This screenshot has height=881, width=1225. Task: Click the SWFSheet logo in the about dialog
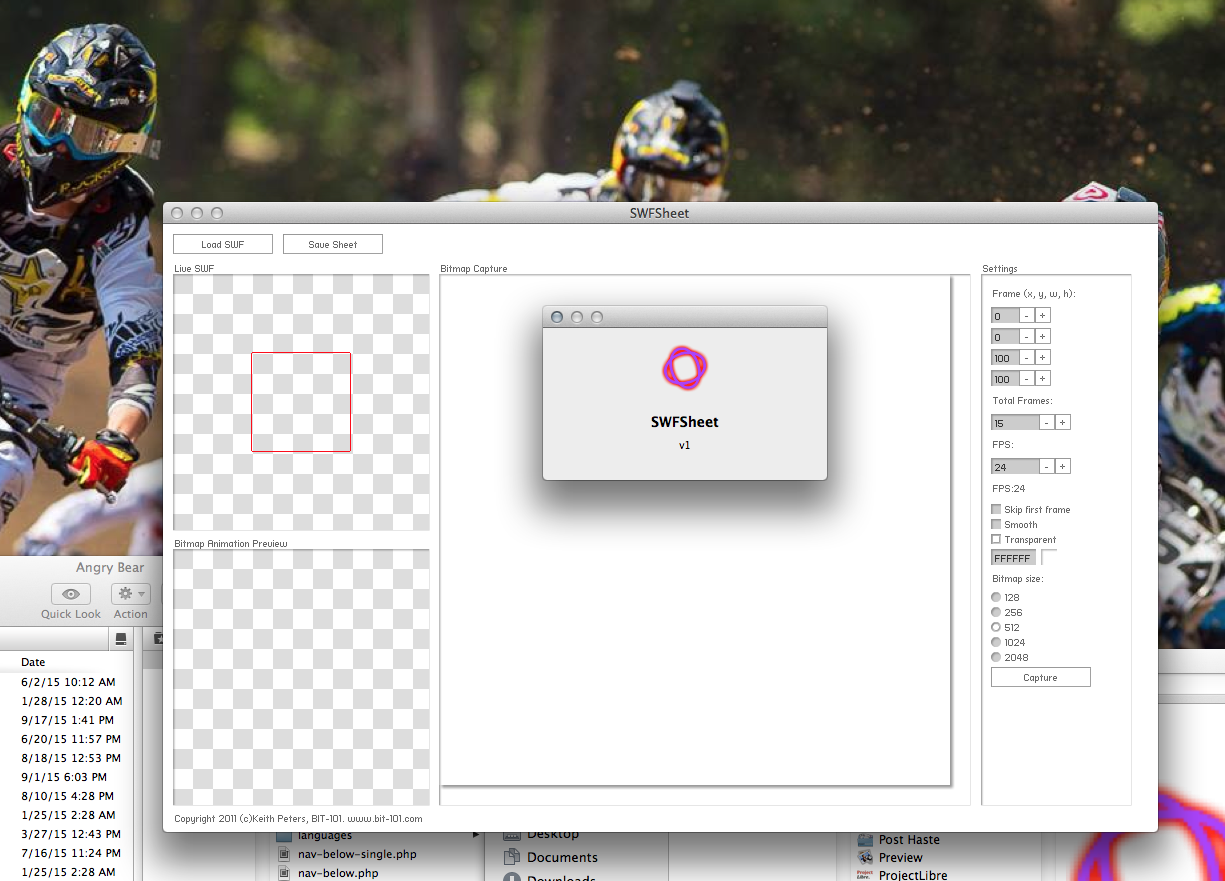click(685, 369)
